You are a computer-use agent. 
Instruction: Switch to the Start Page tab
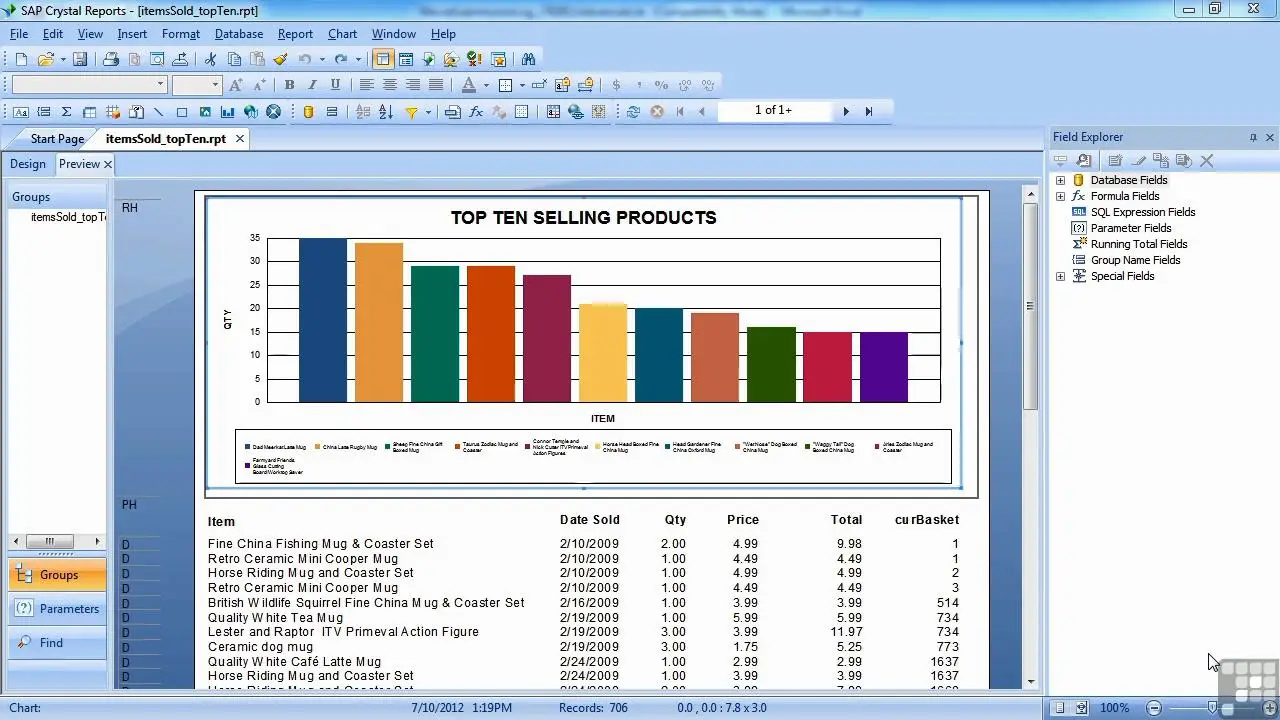coord(57,139)
